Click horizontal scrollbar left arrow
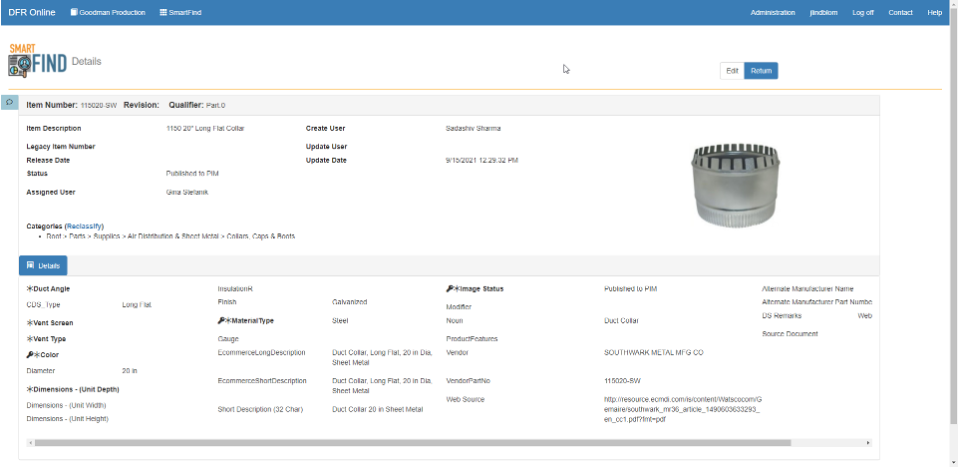Image resolution: width=958 pixels, height=468 pixels. [x=31, y=442]
